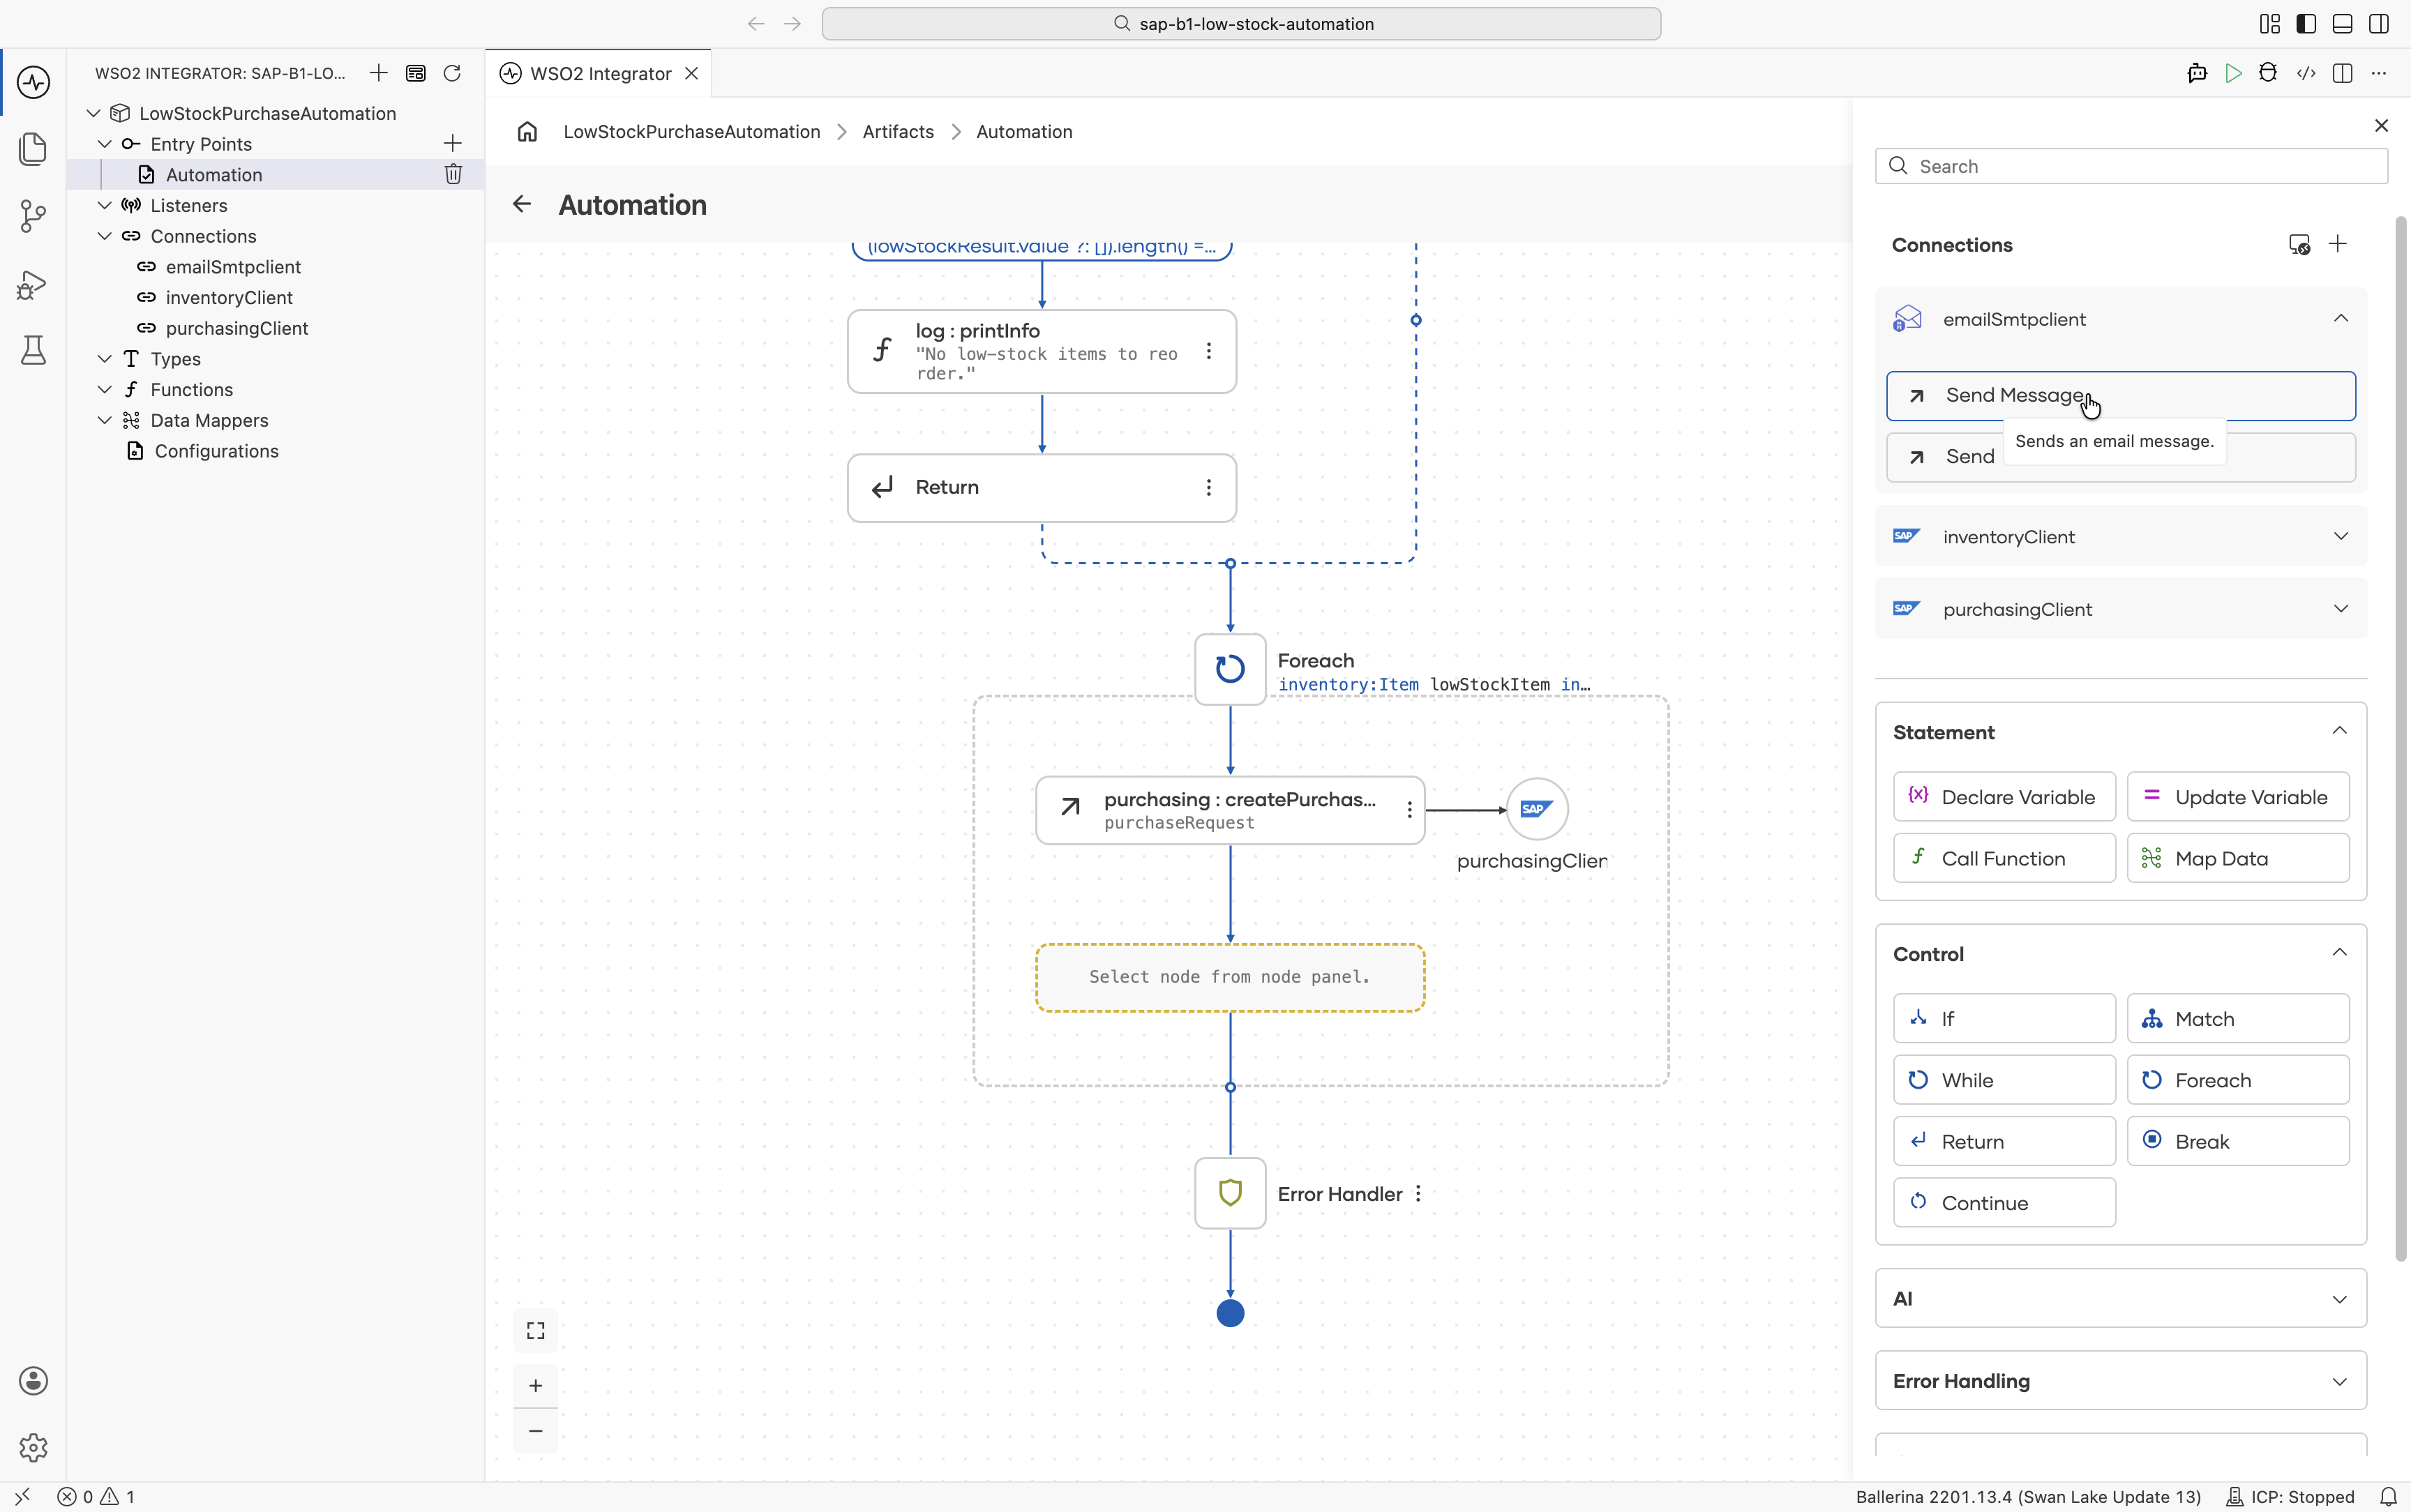2411x1512 pixels.
Task: Zoom out the diagram with minus button
Action: (536, 1431)
